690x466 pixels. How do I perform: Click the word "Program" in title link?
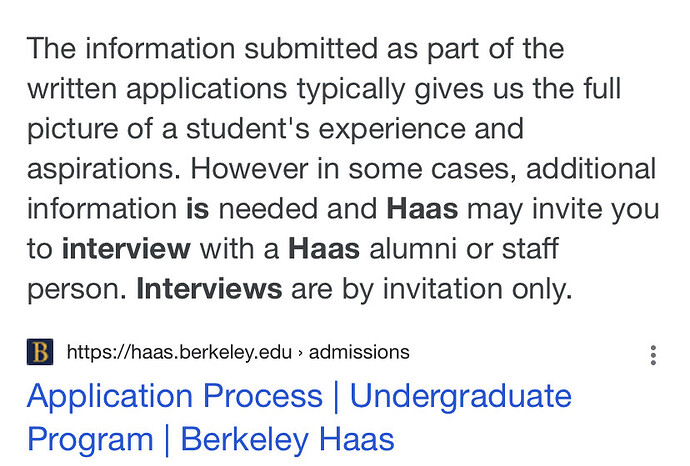[x=90, y=440]
